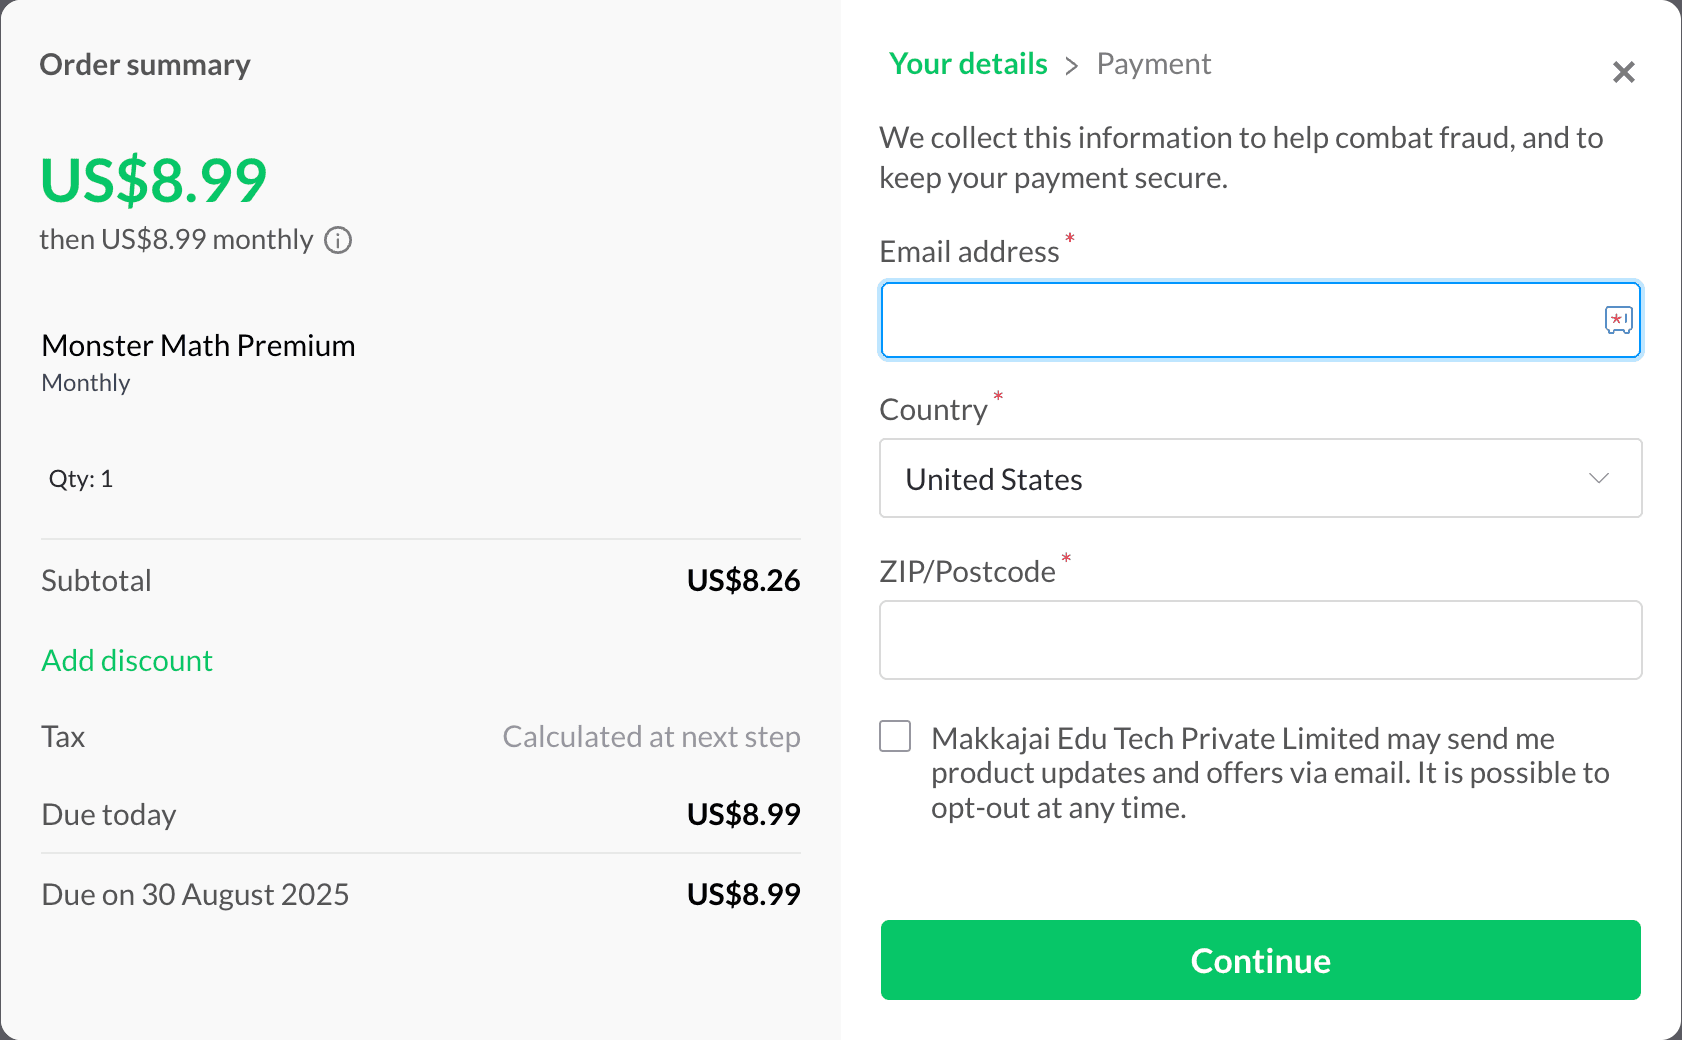Click the US$8.99 price heading
The image size is (1682, 1040).
coord(153,180)
